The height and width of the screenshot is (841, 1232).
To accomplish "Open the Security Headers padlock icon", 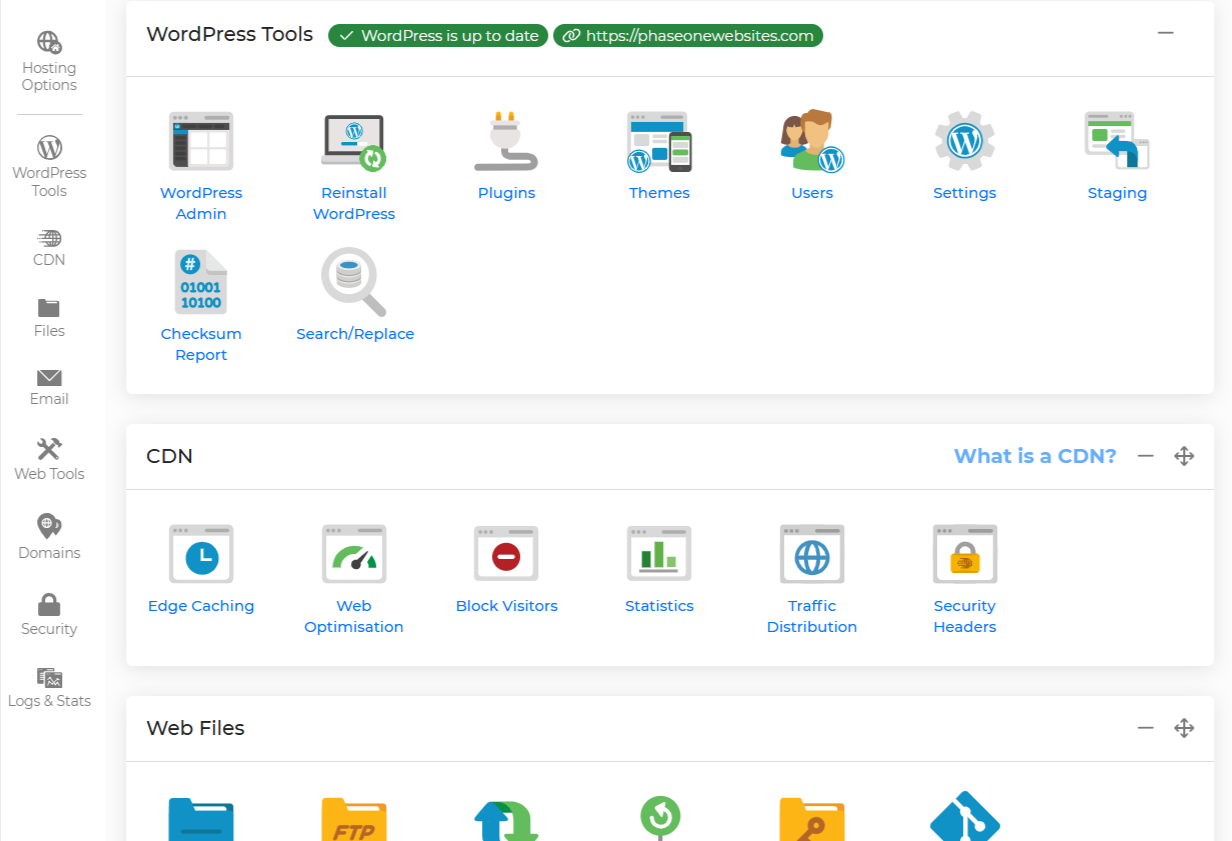I will point(965,555).
